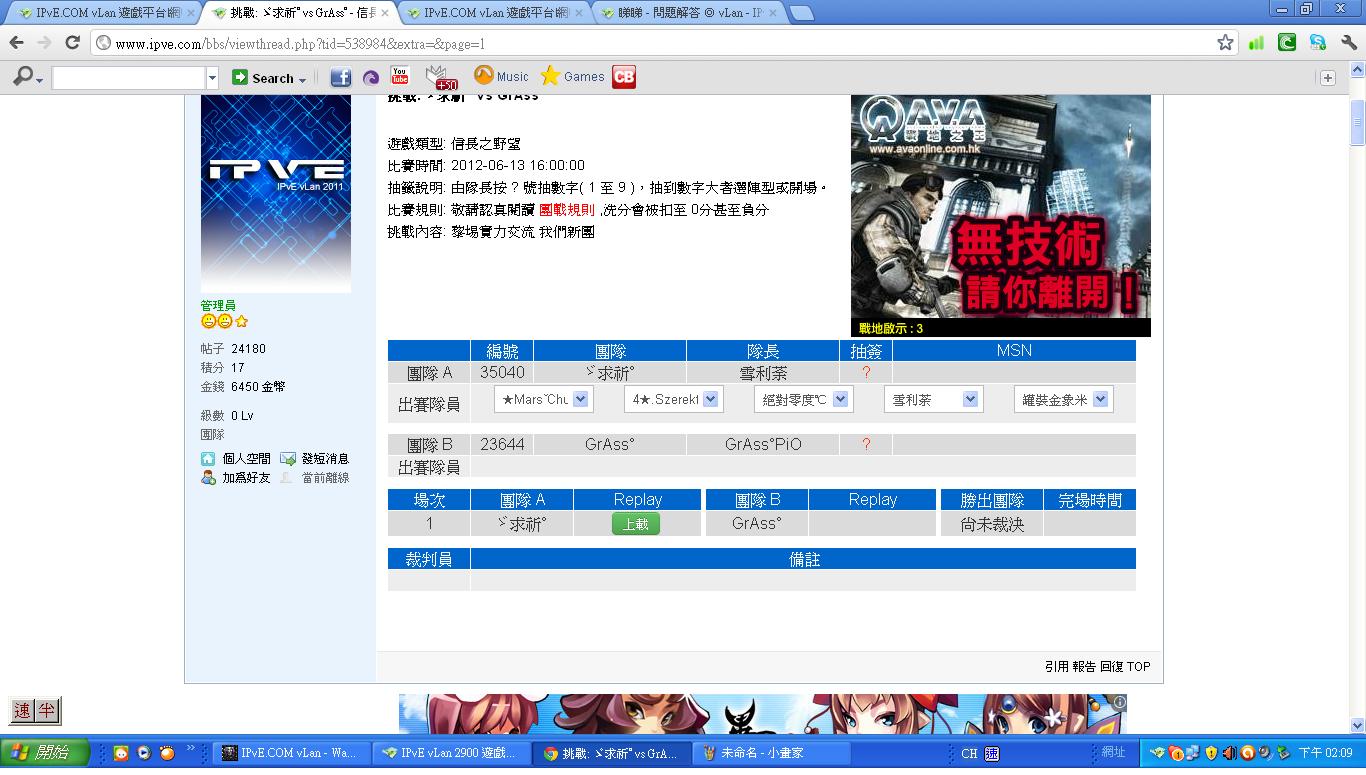1366x775 pixels.
Task: Open the Games star icon
Action: tap(572, 77)
